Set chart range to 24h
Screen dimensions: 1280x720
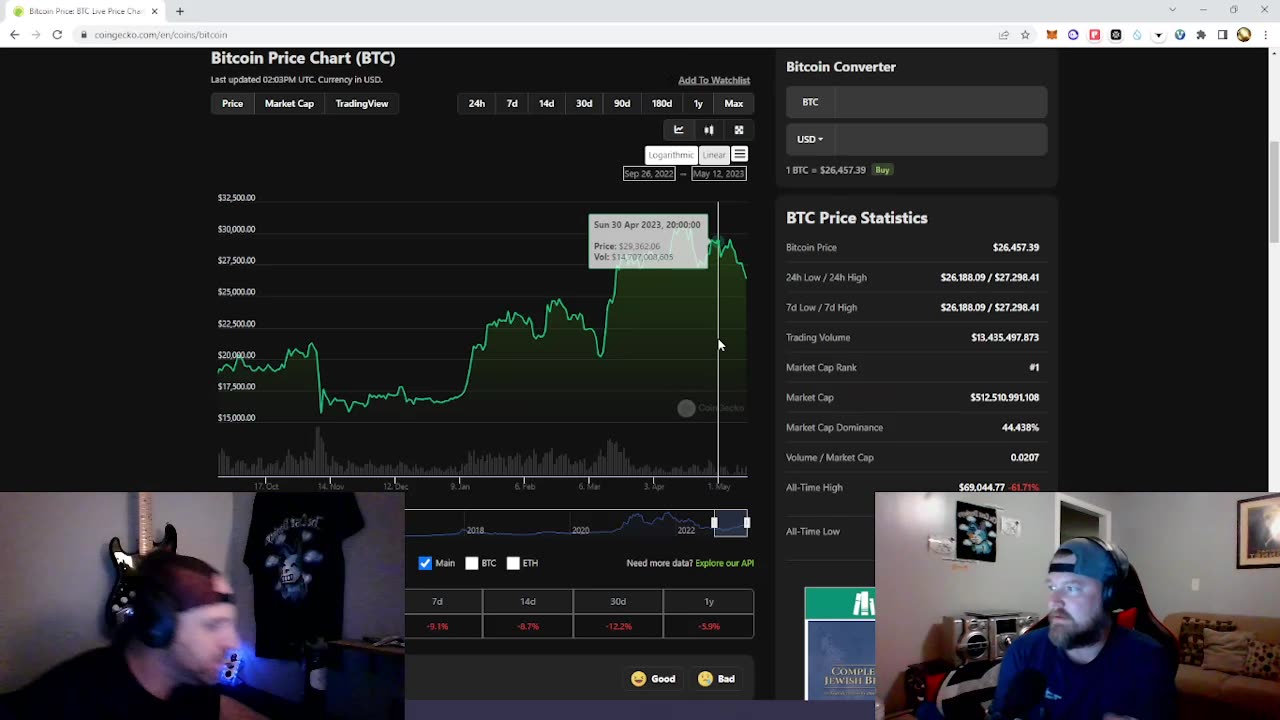[477, 103]
